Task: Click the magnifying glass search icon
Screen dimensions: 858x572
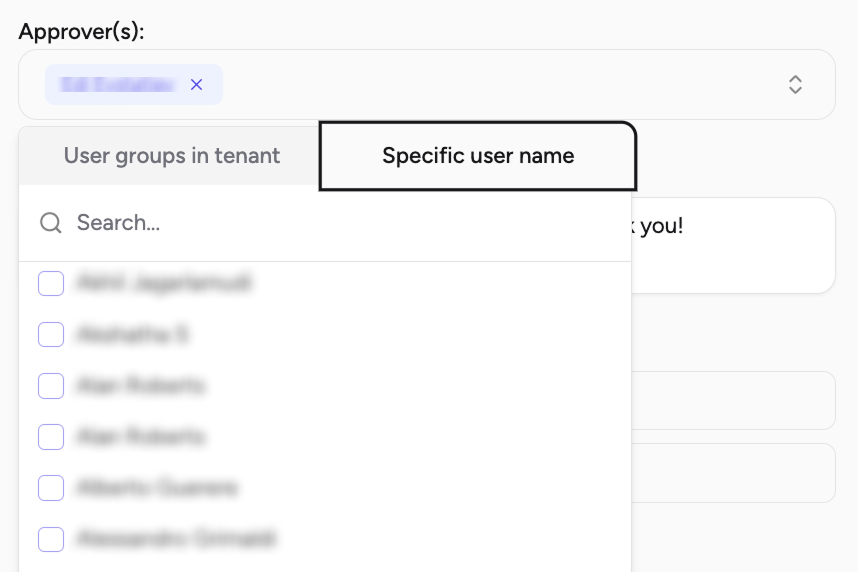Action: [51, 223]
